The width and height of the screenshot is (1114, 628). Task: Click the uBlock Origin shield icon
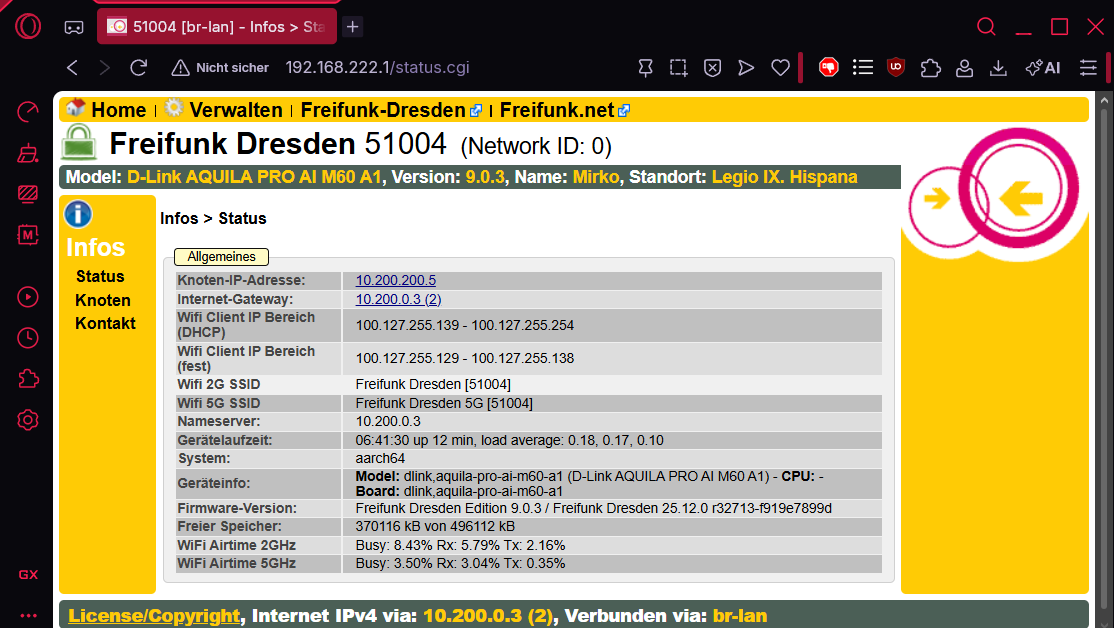click(896, 67)
